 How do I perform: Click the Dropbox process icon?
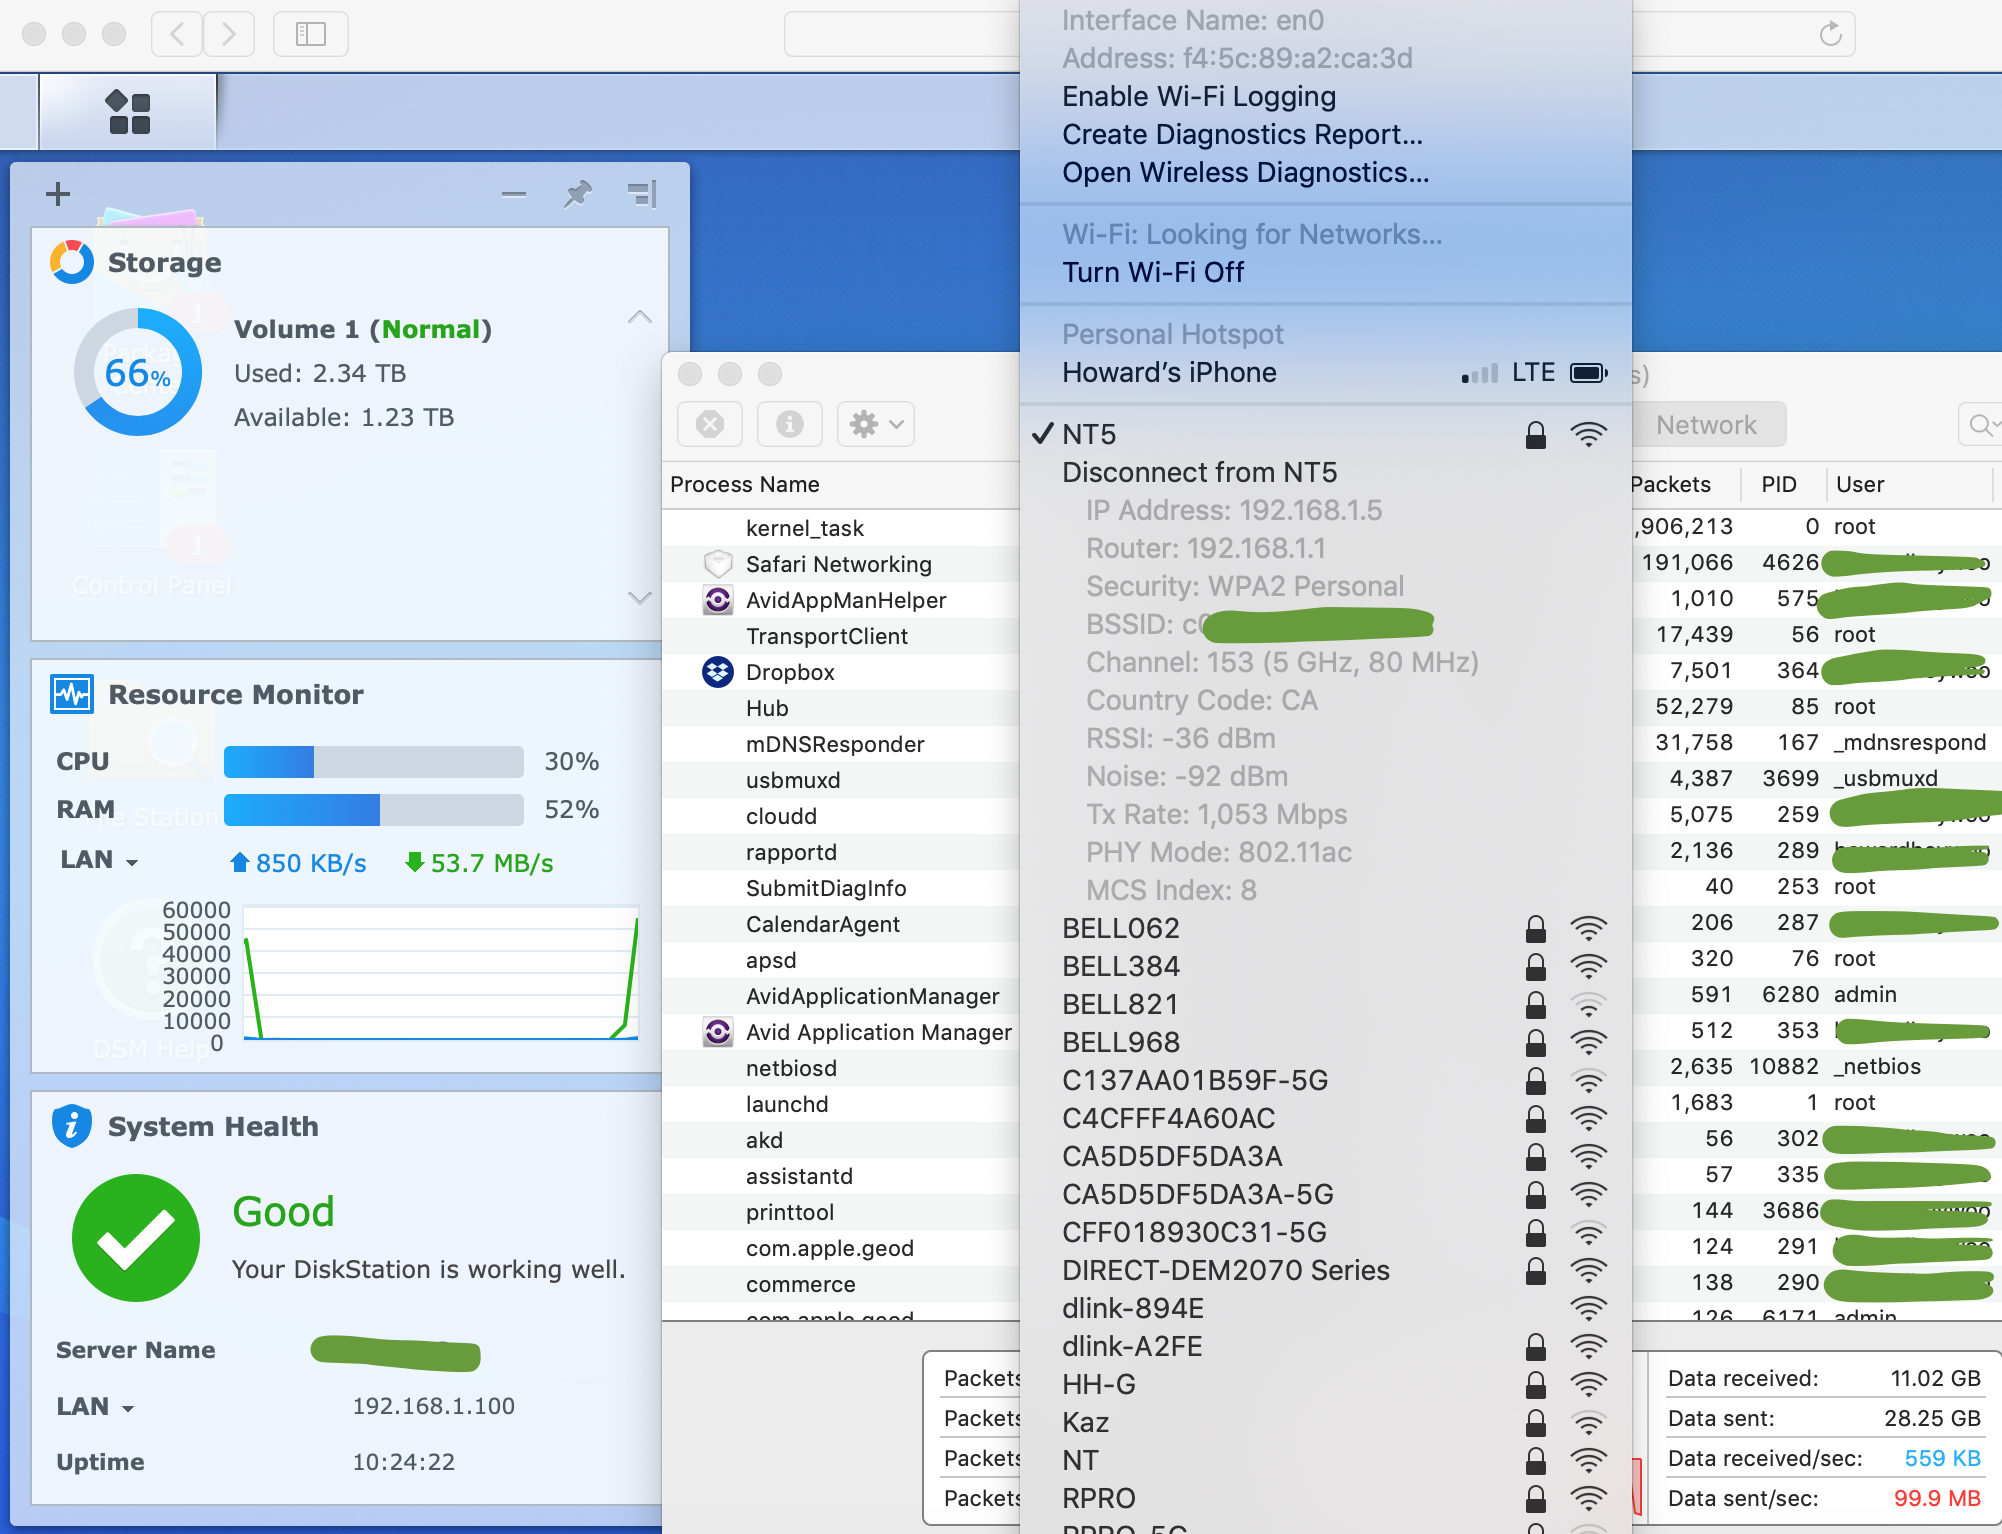tap(718, 672)
